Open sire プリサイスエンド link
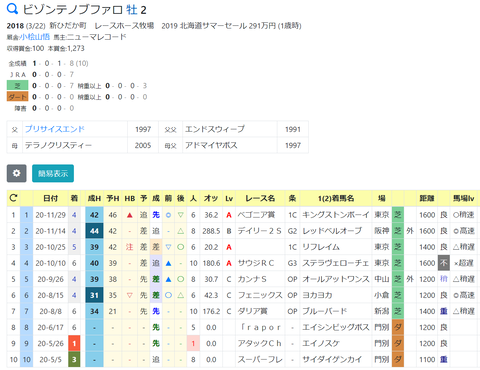Screen dimensions: 480x370 [x=55, y=129]
